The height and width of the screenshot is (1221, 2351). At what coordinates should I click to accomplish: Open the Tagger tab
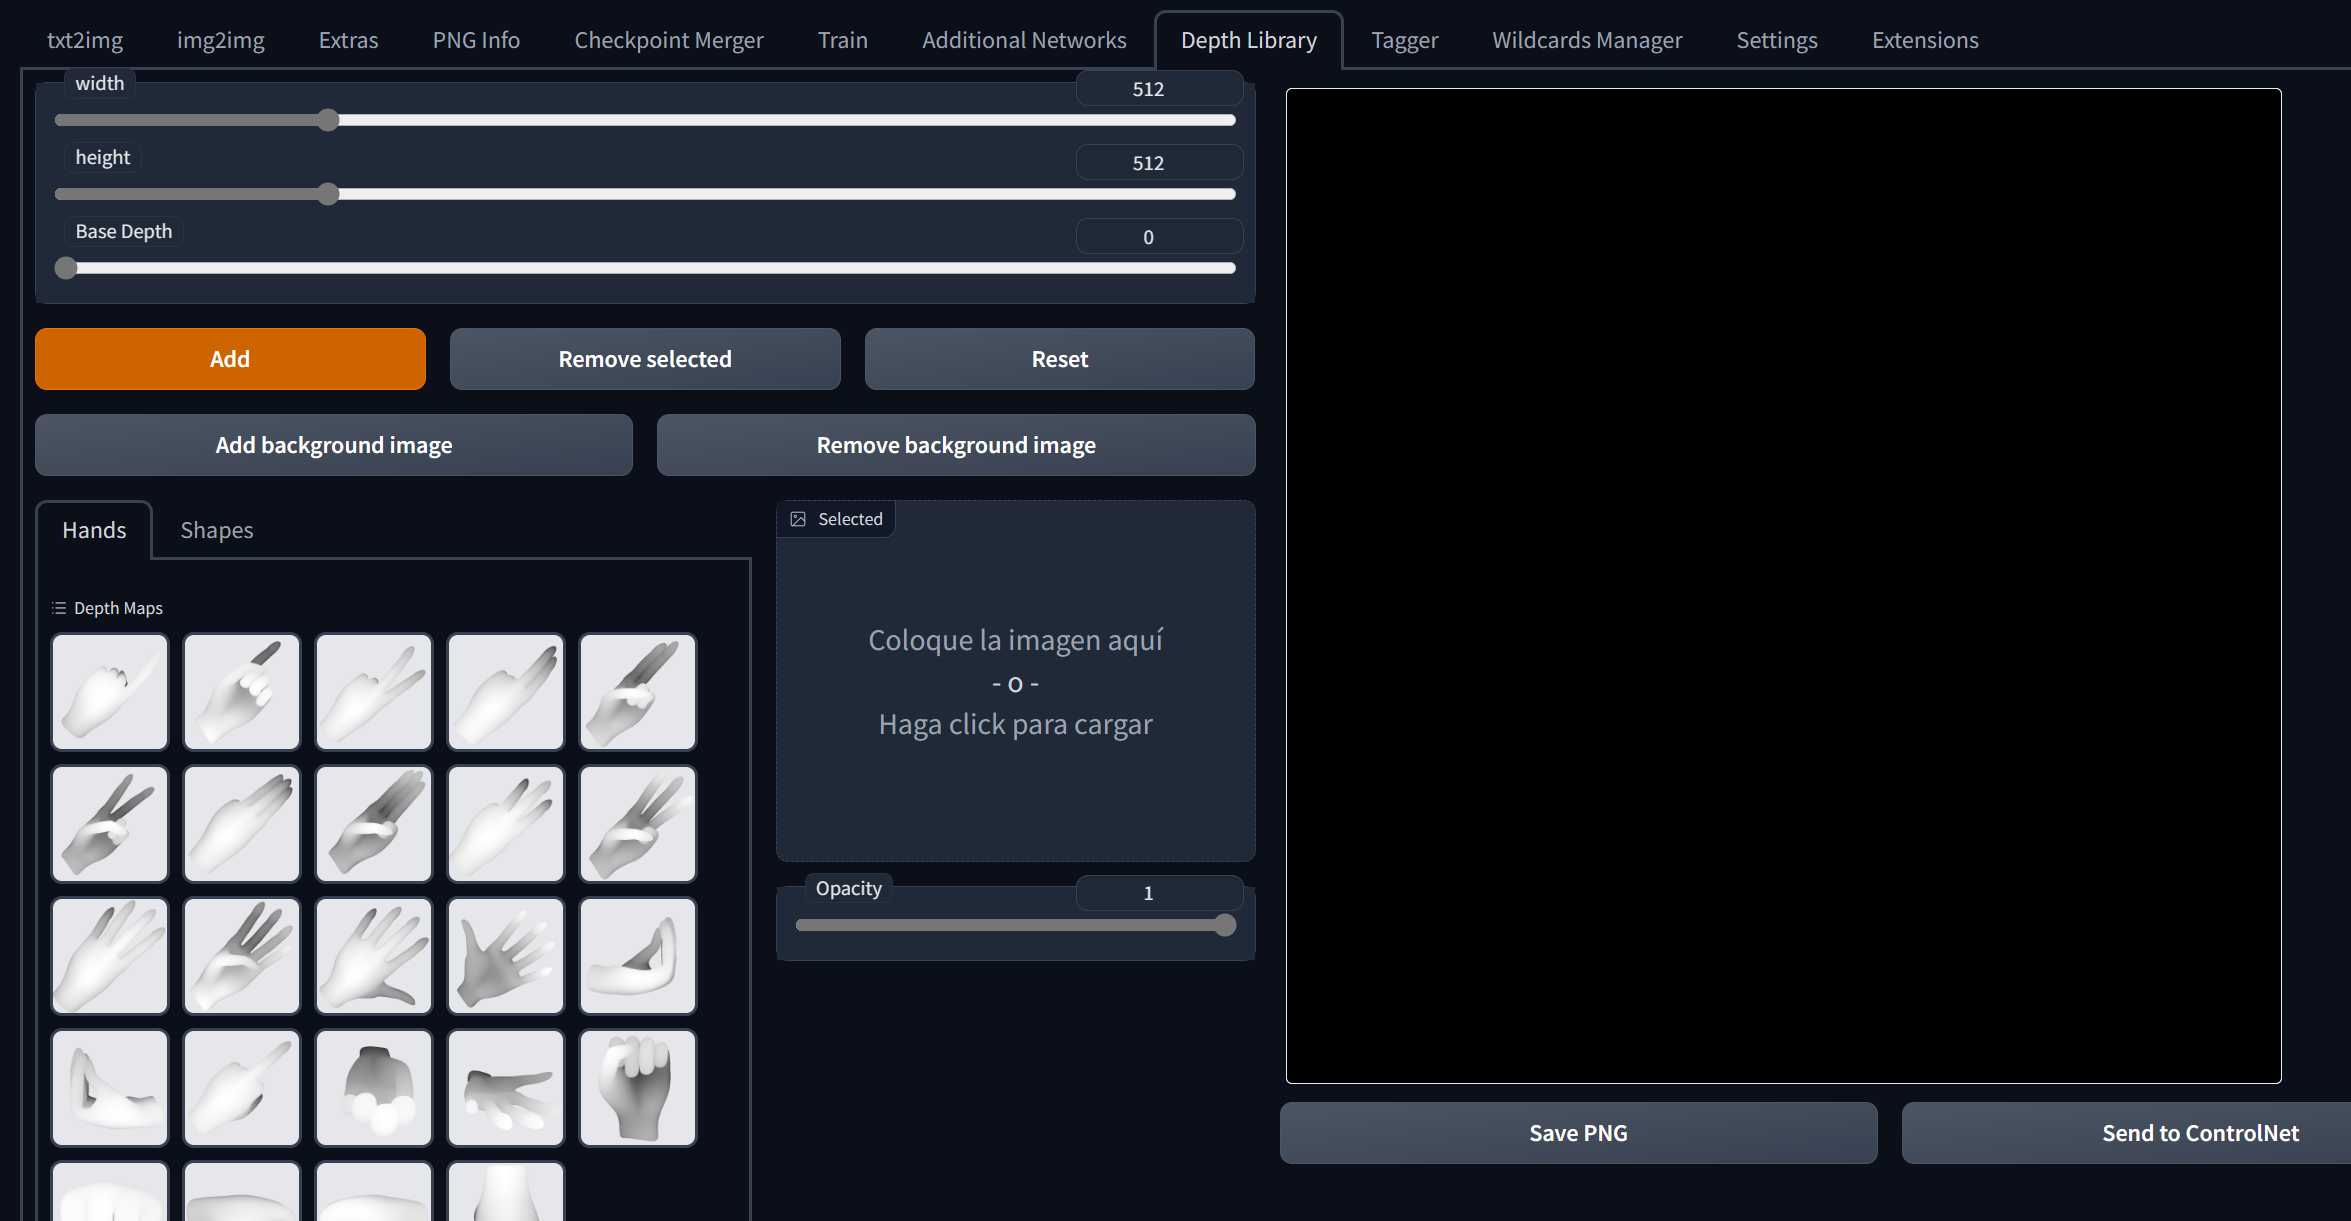point(1403,40)
